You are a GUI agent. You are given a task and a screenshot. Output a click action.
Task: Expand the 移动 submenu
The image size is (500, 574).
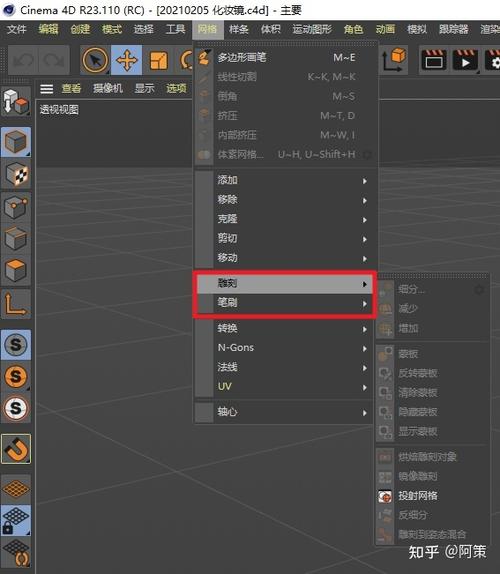[x=286, y=258]
